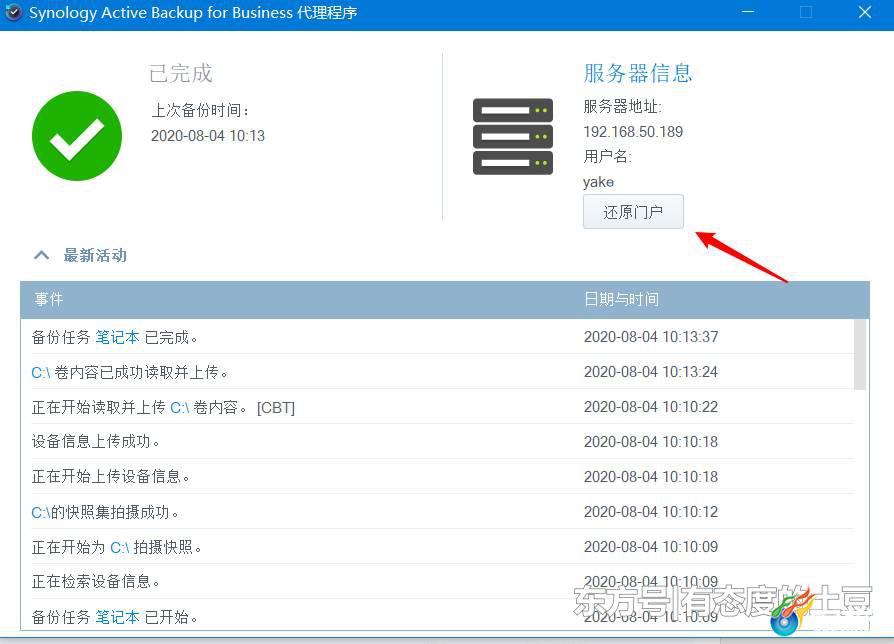Click timestamp 2020-08-04 10:10:12
The height and width of the screenshot is (644, 894).
pyautogui.click(x=651, y=512)
